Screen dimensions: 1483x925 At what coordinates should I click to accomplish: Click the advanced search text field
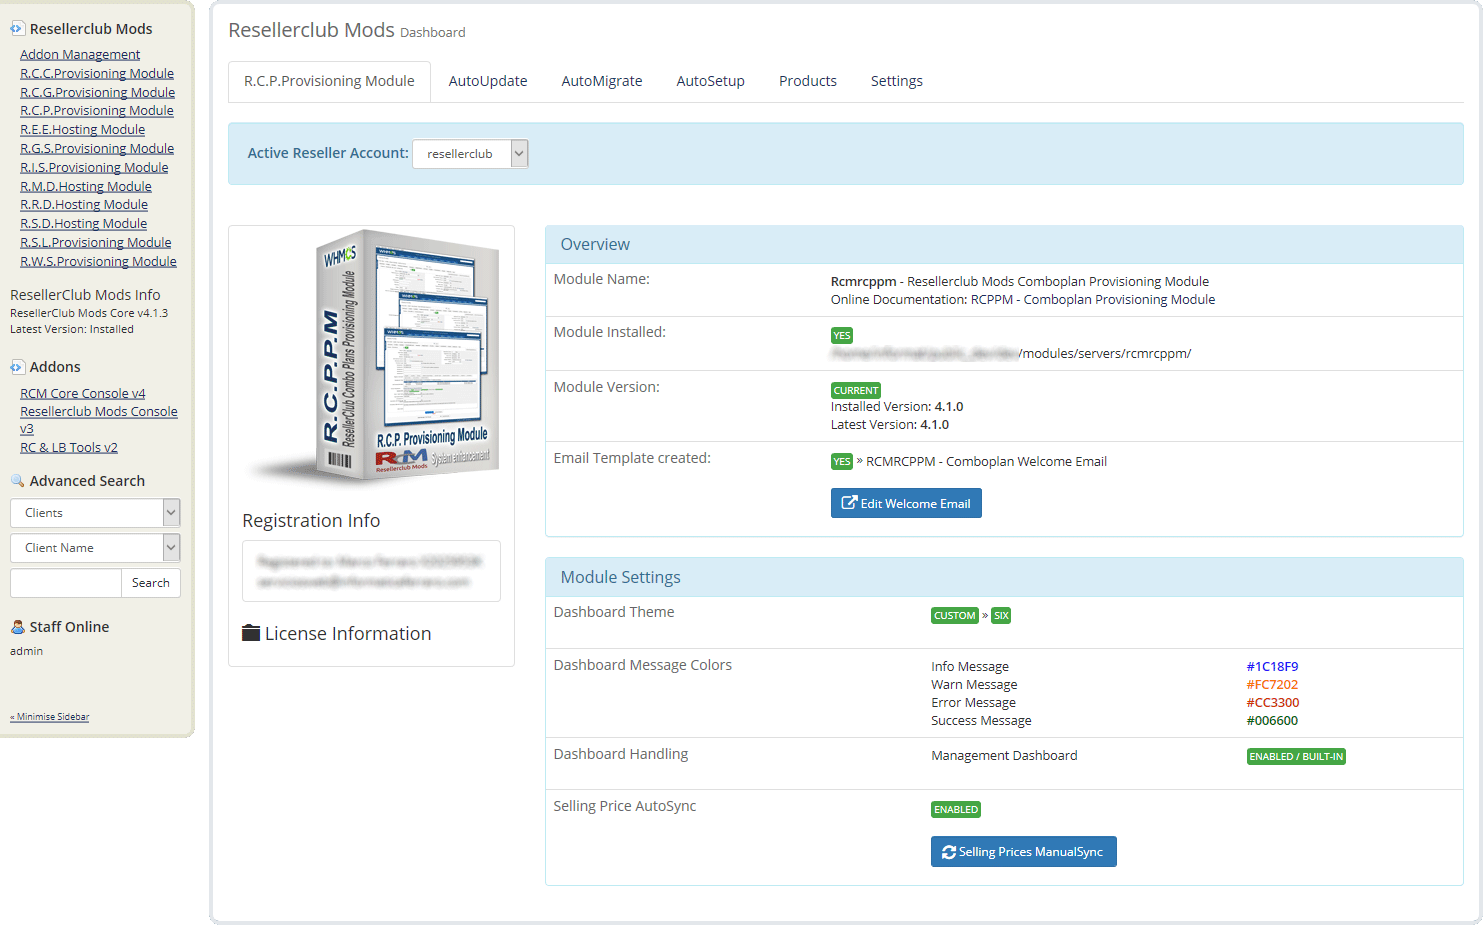[66, 583]
